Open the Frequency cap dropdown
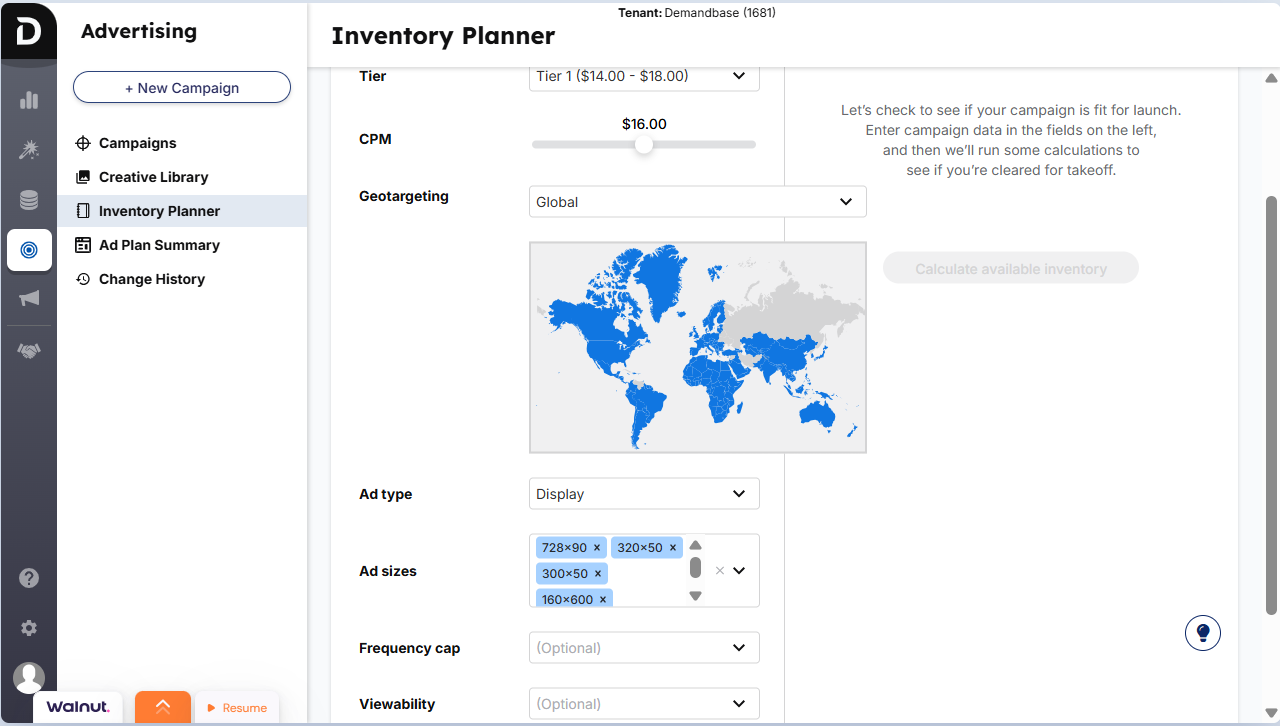The image size is (1280, 726). tap(644, 647)
